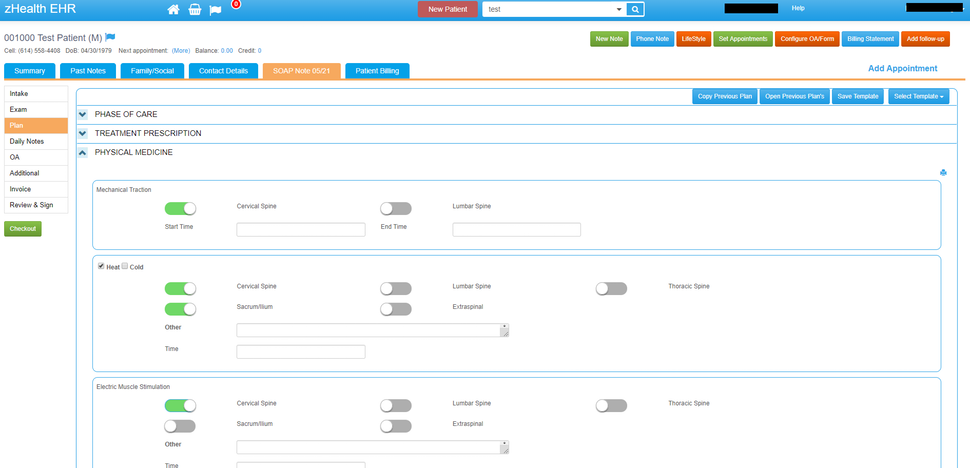This screenshot has height=468, width=970.
Task: Click the Add follow-up button
Action: tap(925, 39)
